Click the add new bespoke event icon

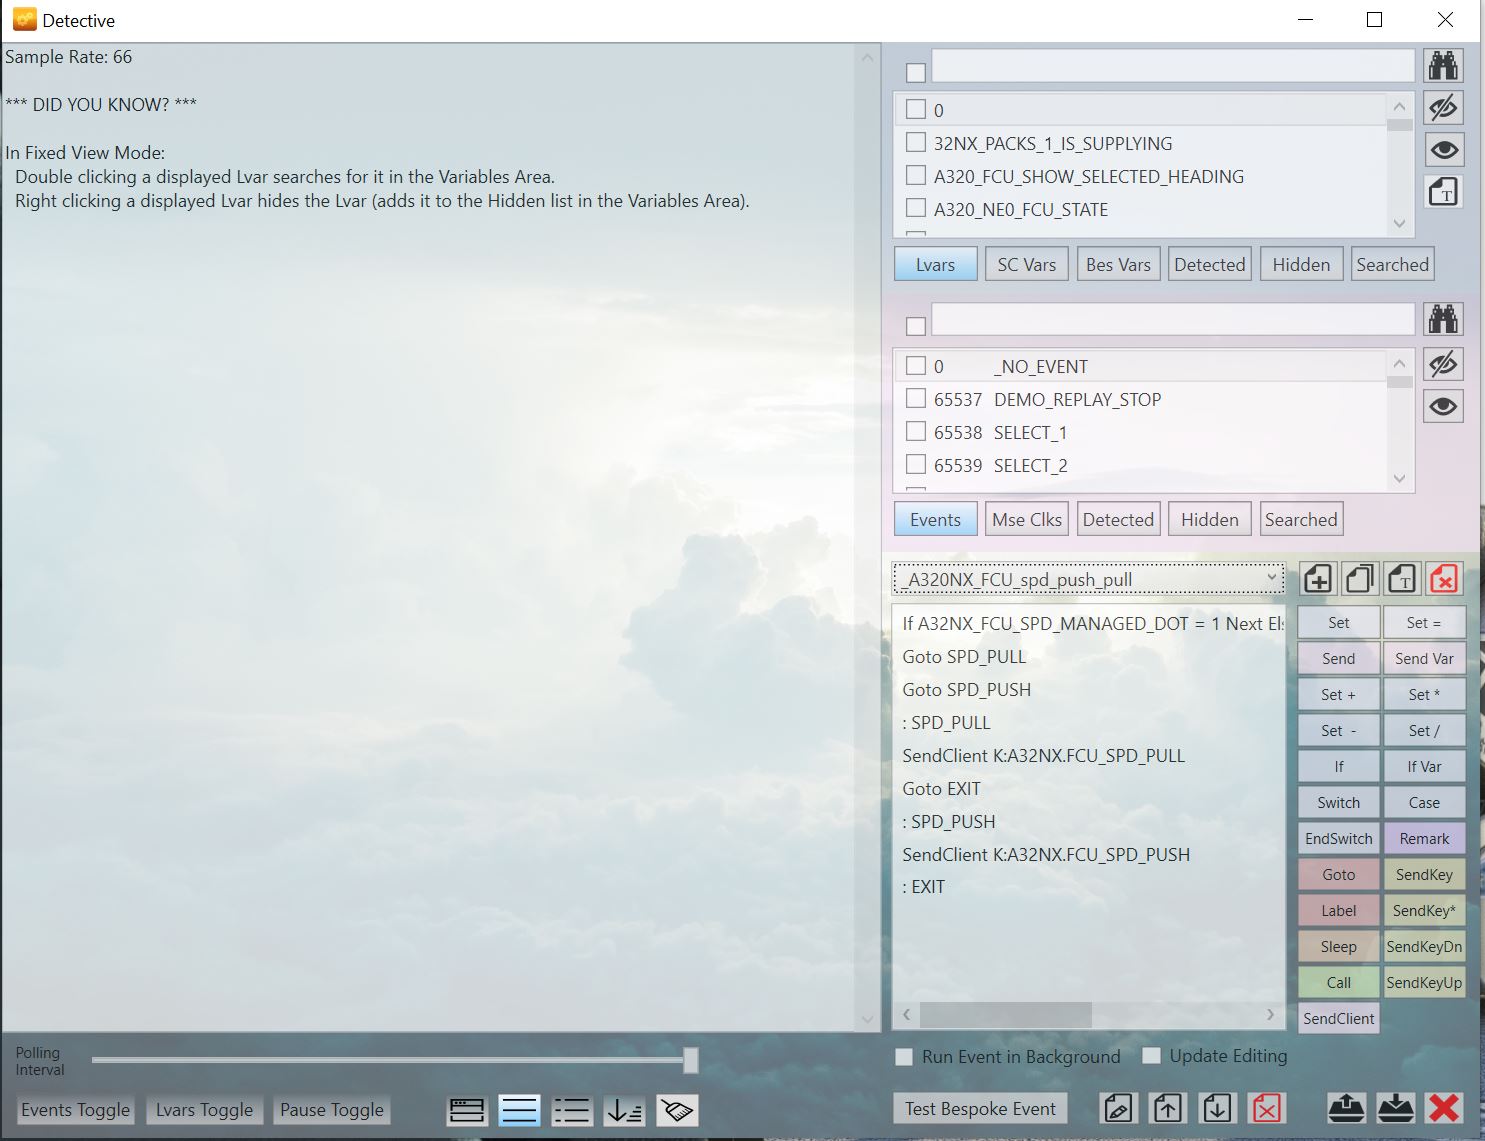click(x=1318, y=579)
